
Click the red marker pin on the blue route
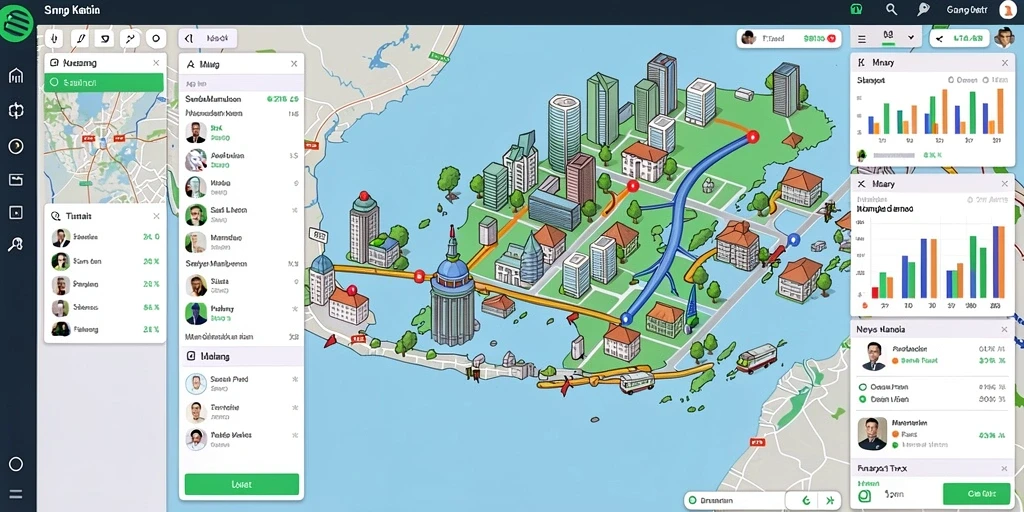[x=753, y=136]
